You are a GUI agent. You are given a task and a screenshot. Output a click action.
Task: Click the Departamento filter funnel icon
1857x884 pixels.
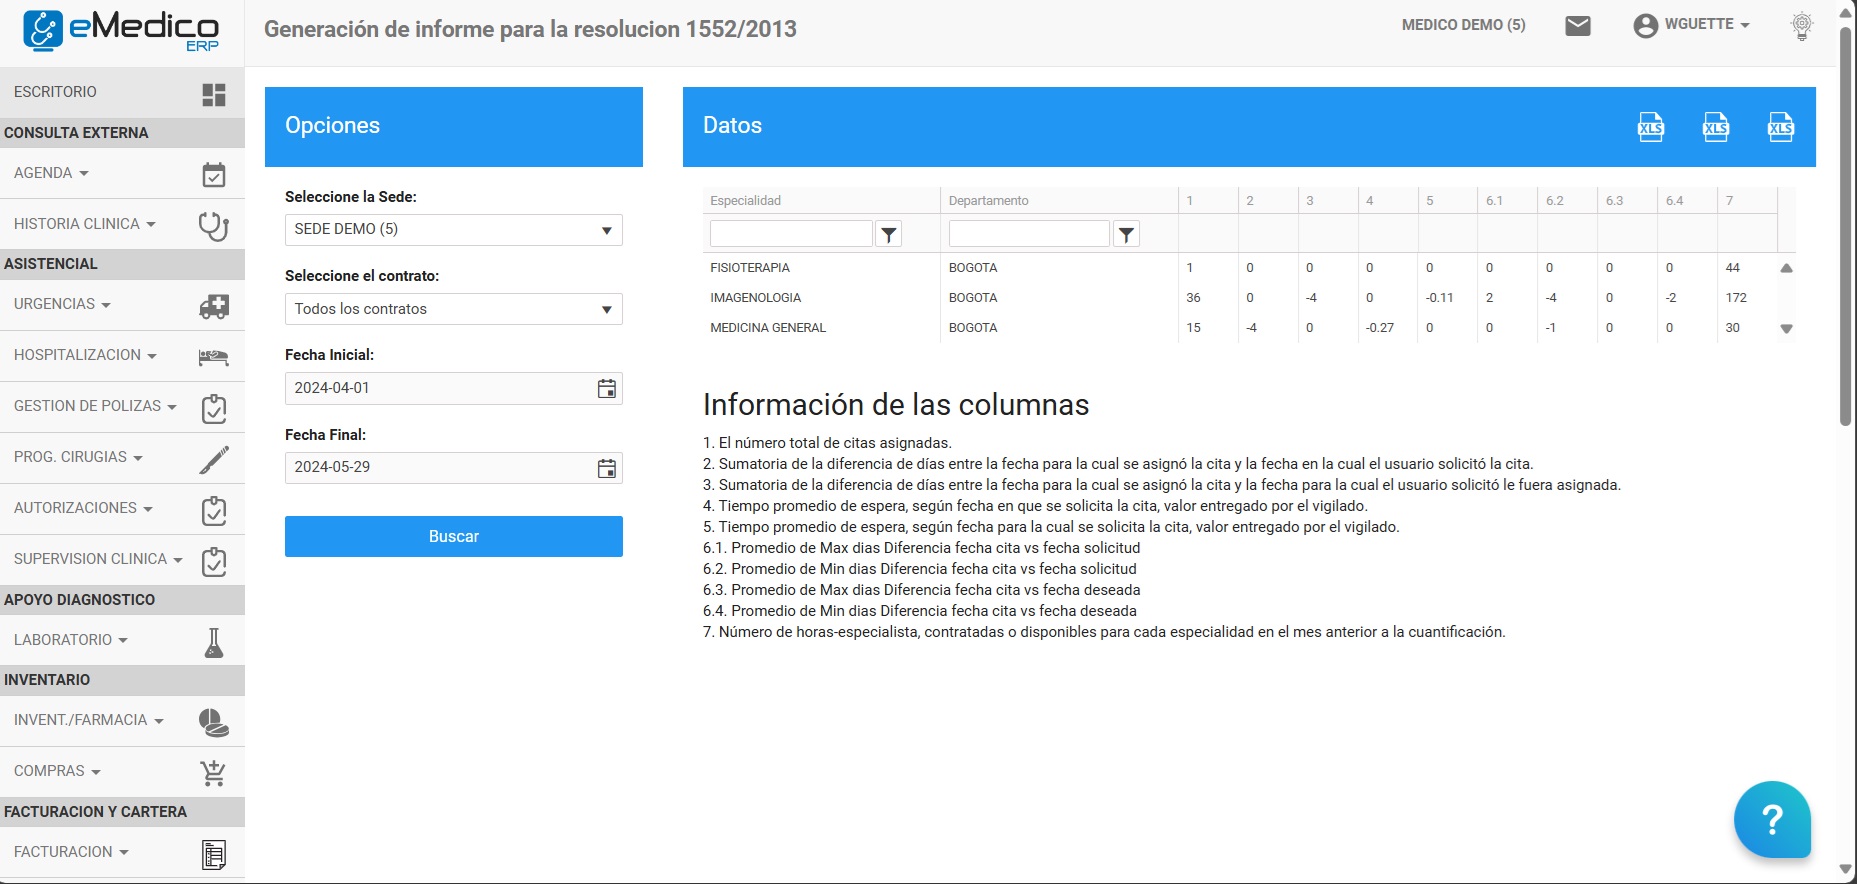(x=1127, y=234)
